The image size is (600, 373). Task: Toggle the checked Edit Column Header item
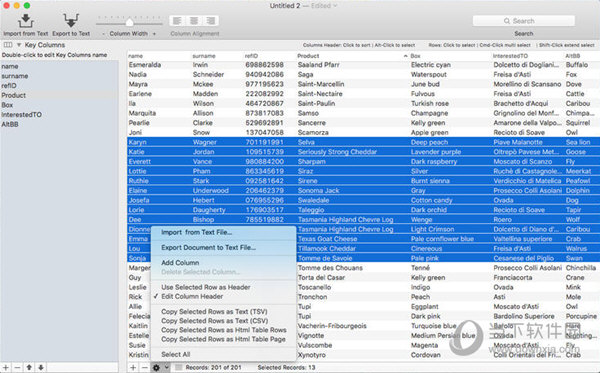pyautogui.click(x=192, y=296)
